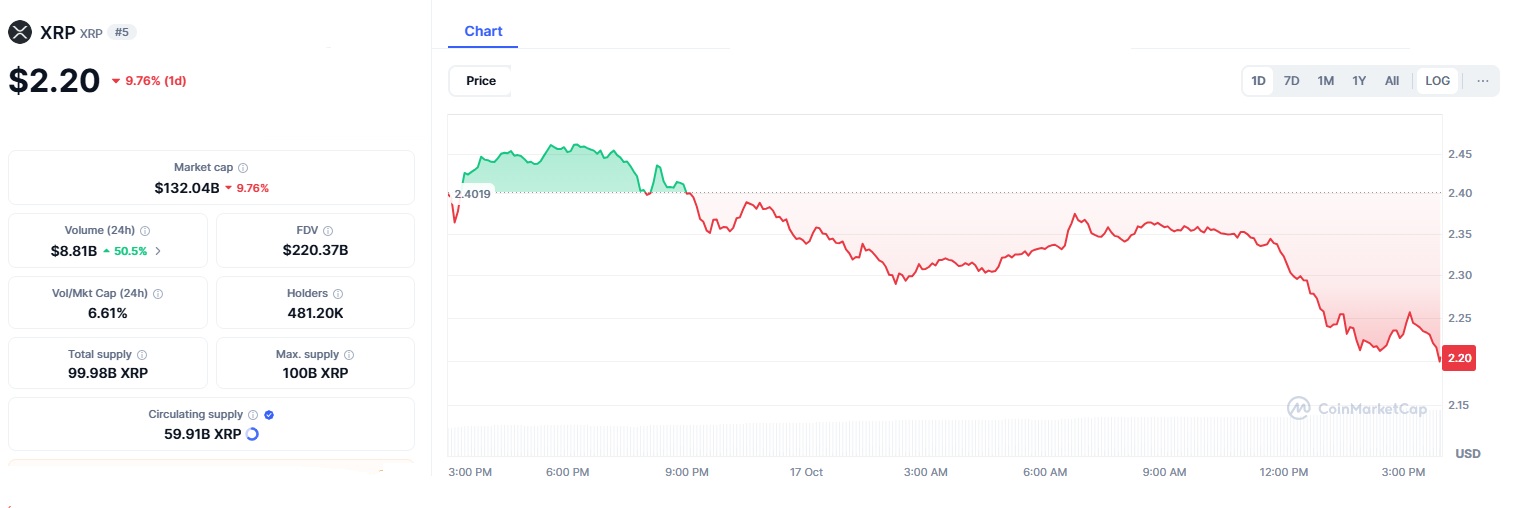
Task: Click the FDV info icon
Action: pyautogui.click(x=328, y=230)
